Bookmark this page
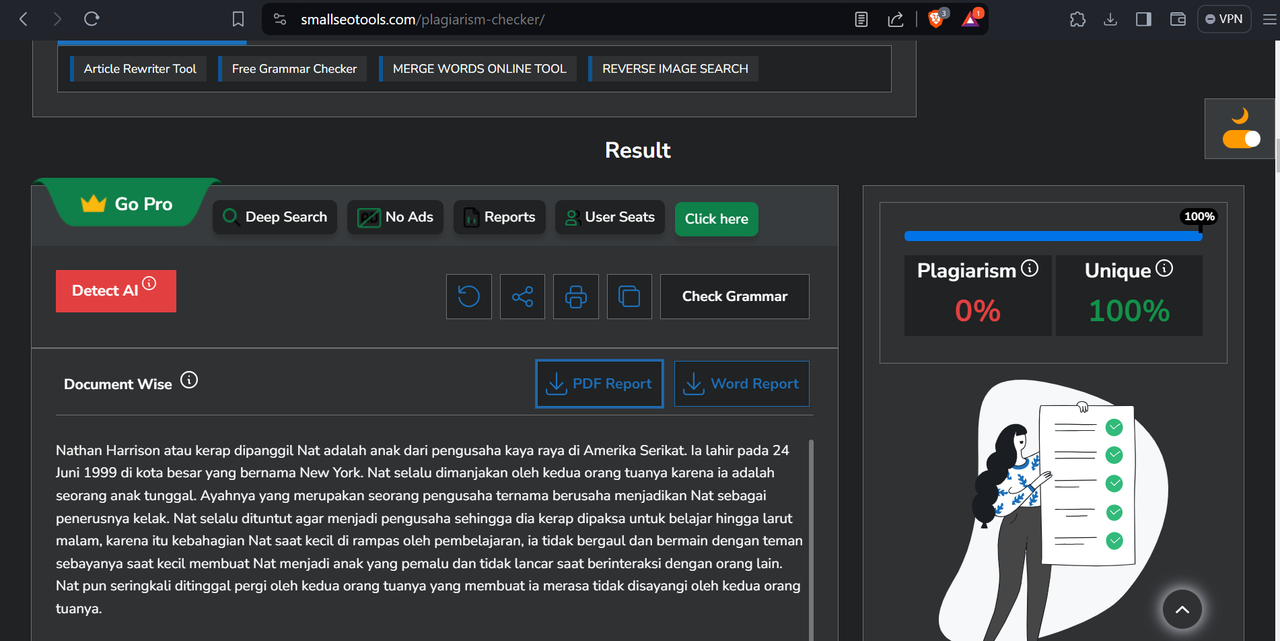The height and width of the screenshot is (641, 1280). point(238,19)
